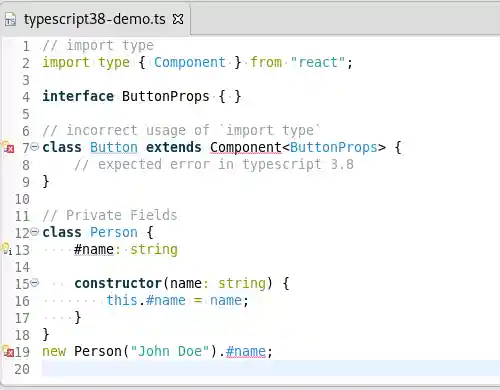500x390 pixels.
Task: Click the underlined #name on line 19
Action: tap(246, 351)
